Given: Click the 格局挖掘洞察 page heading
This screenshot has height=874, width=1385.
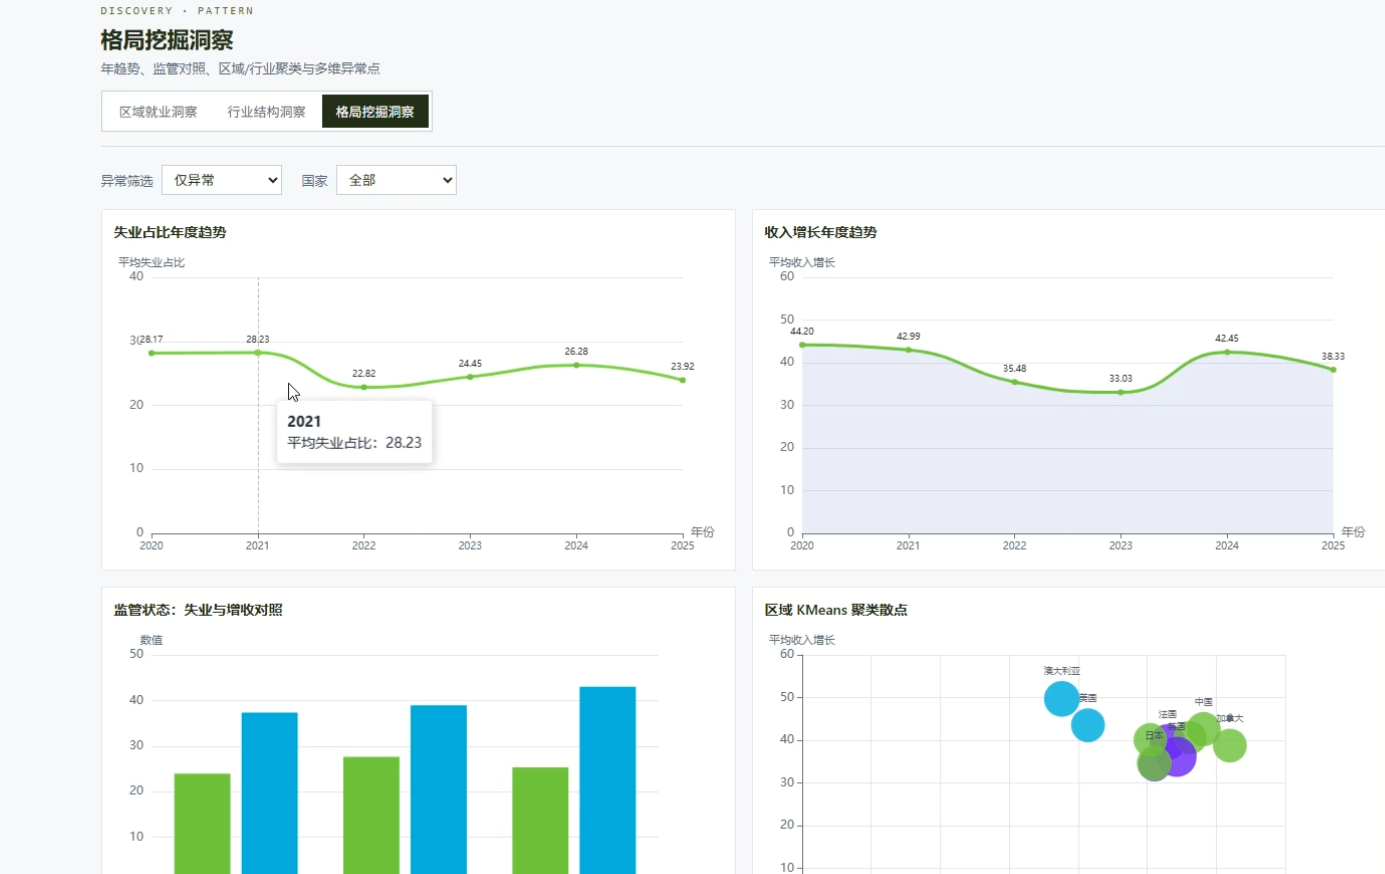Looking at the screenshot, I should [167, 40].
